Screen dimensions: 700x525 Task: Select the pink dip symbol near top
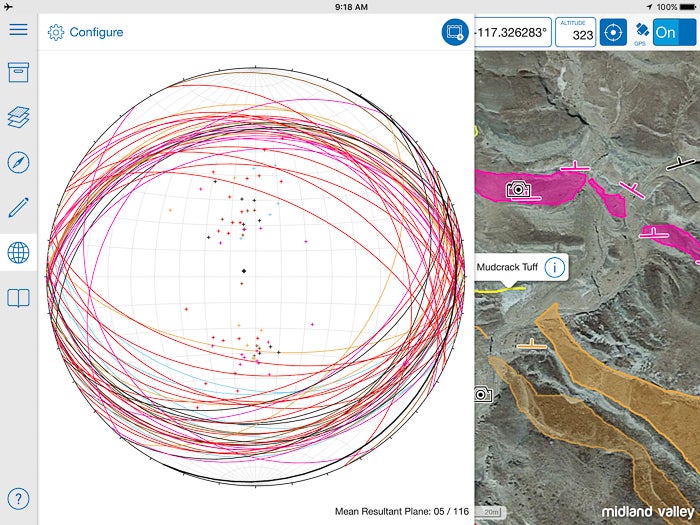573,166
